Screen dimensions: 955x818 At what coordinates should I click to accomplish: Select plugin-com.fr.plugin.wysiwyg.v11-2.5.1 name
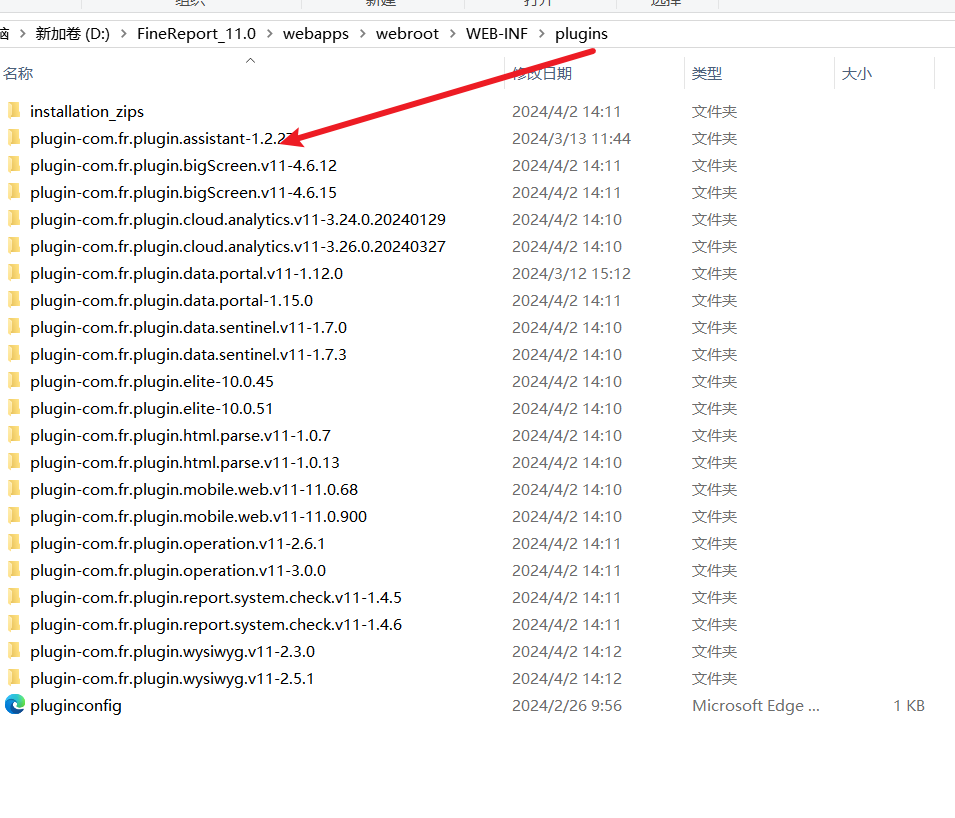point(172,678)
